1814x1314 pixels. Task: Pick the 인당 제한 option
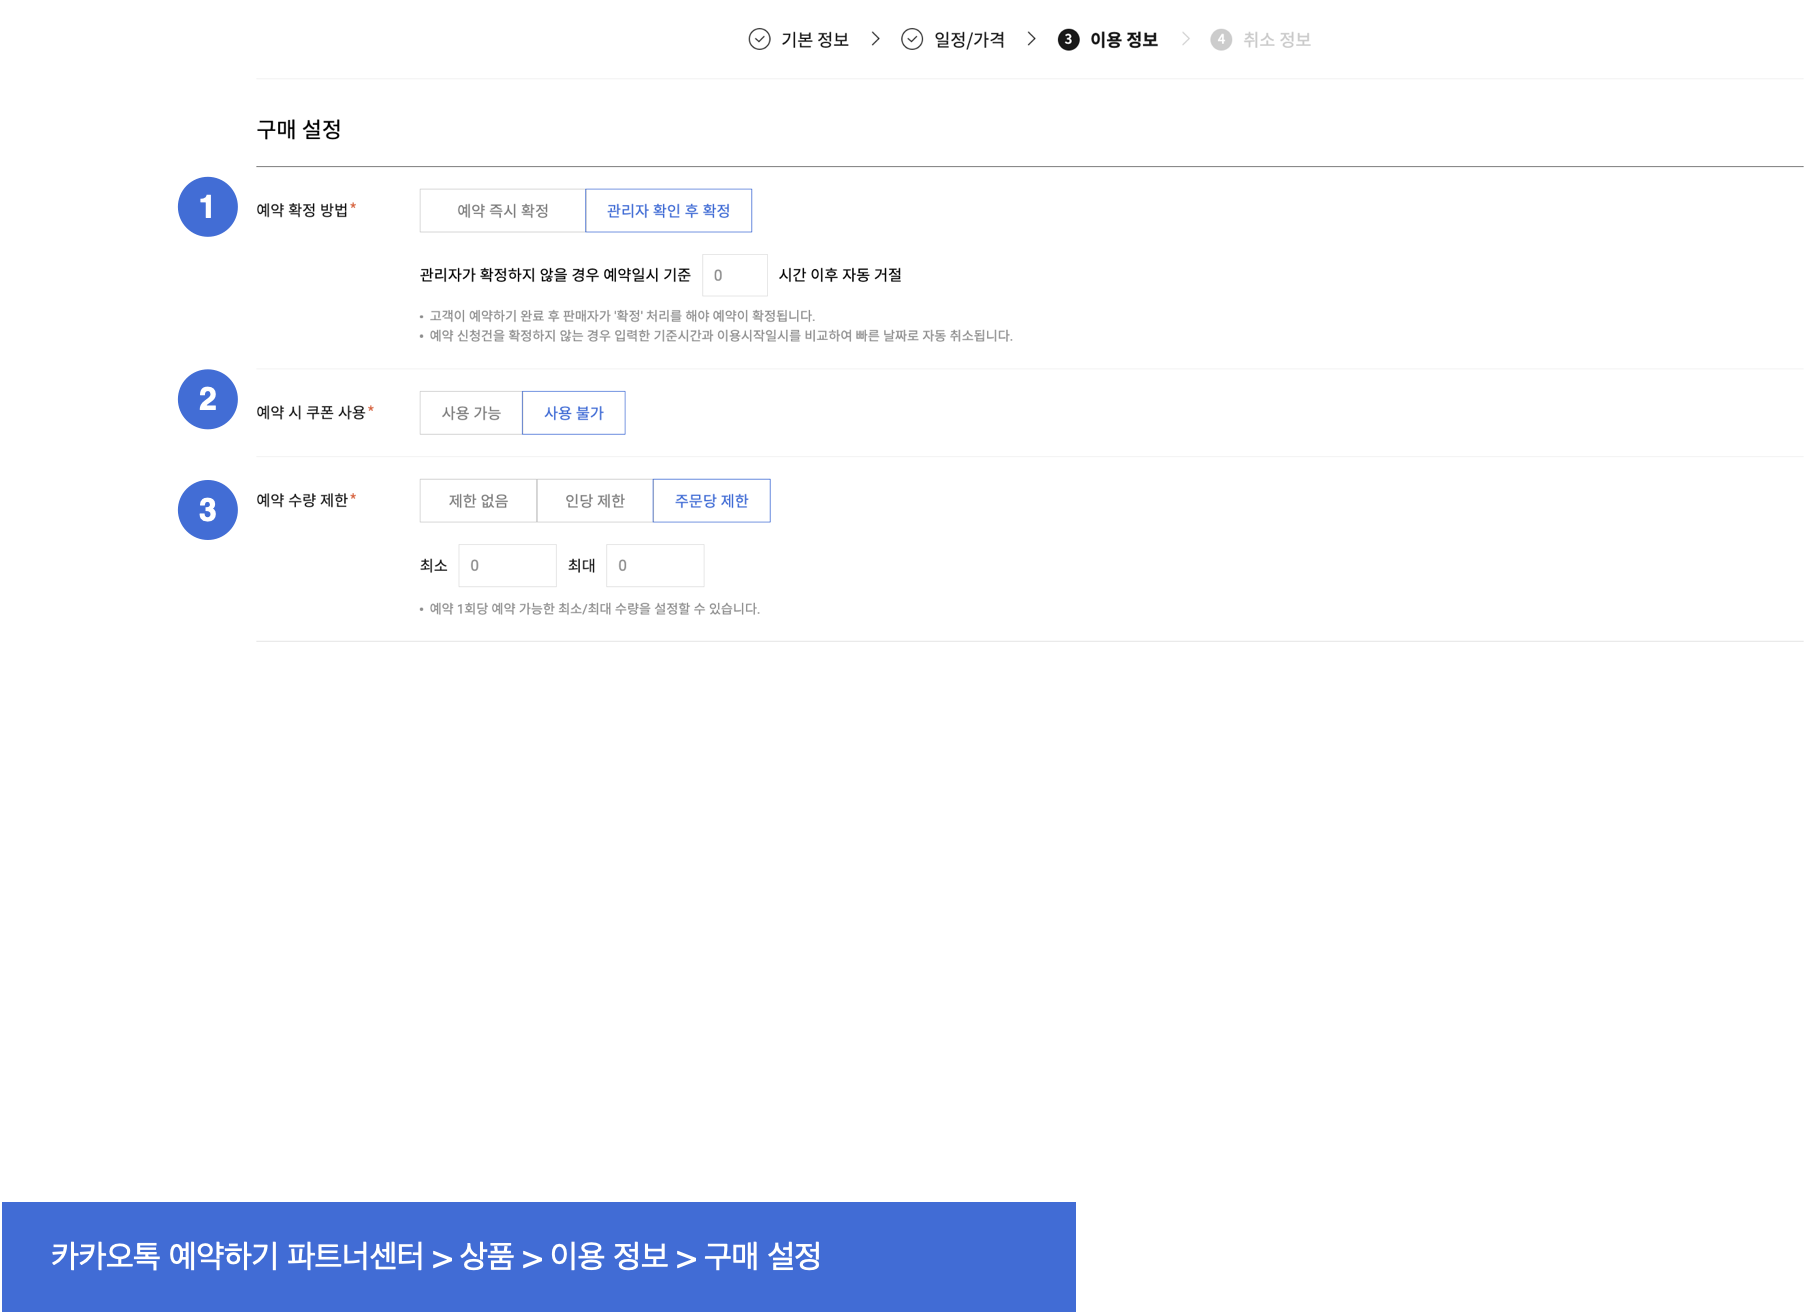tap(594, 501)
